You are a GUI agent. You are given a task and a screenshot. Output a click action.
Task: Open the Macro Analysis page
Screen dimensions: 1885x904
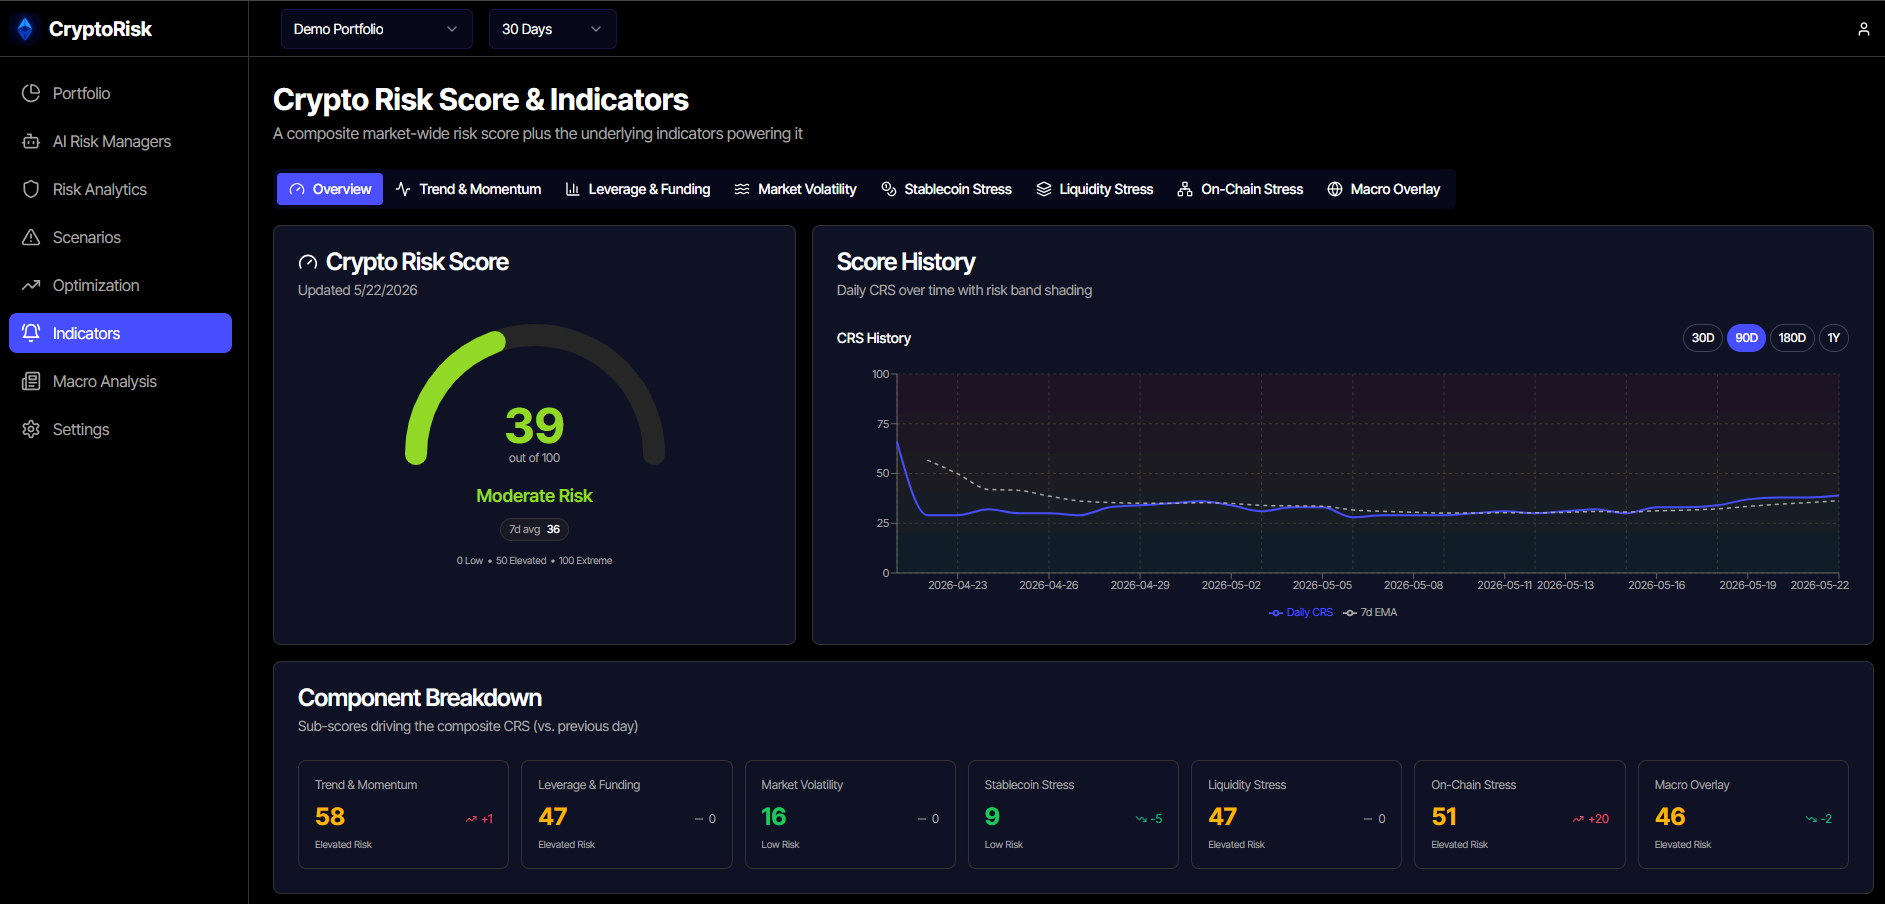(x=120, y=381)
